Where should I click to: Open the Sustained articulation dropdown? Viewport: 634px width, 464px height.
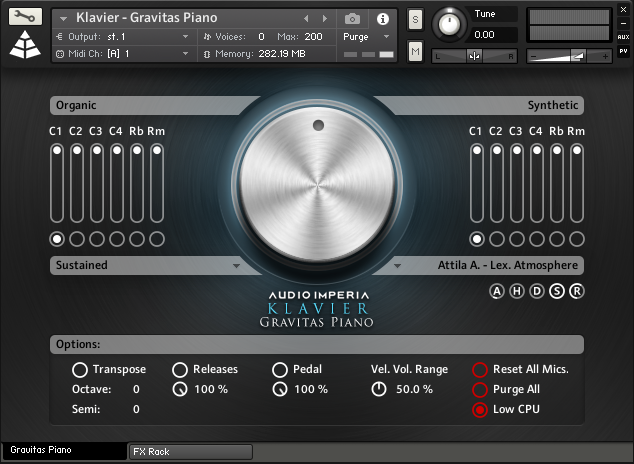[237, 266]
